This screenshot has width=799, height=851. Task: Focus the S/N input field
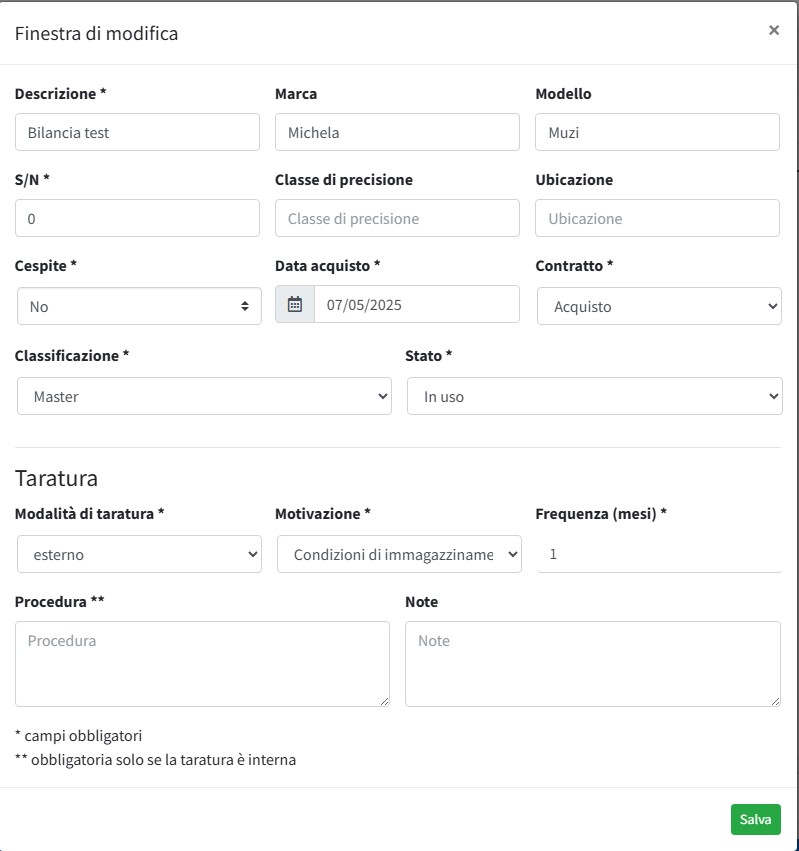point(137,218)
